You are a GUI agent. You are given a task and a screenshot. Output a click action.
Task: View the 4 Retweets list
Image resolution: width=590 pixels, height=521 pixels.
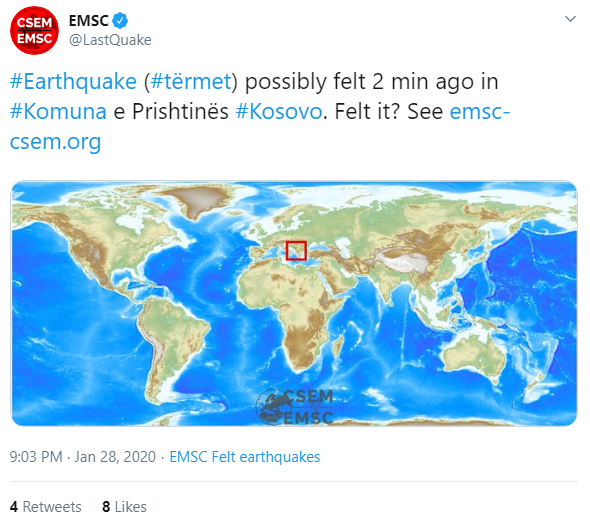click(46, 507)
